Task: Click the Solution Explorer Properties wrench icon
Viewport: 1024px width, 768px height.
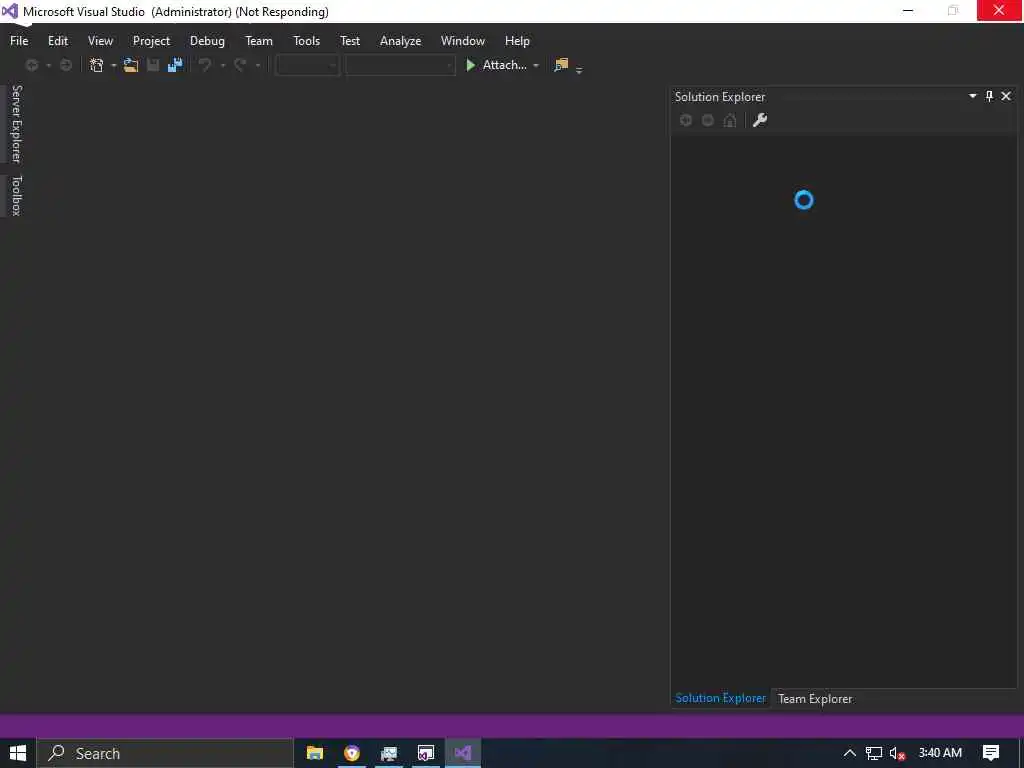Action: (760, 120)
